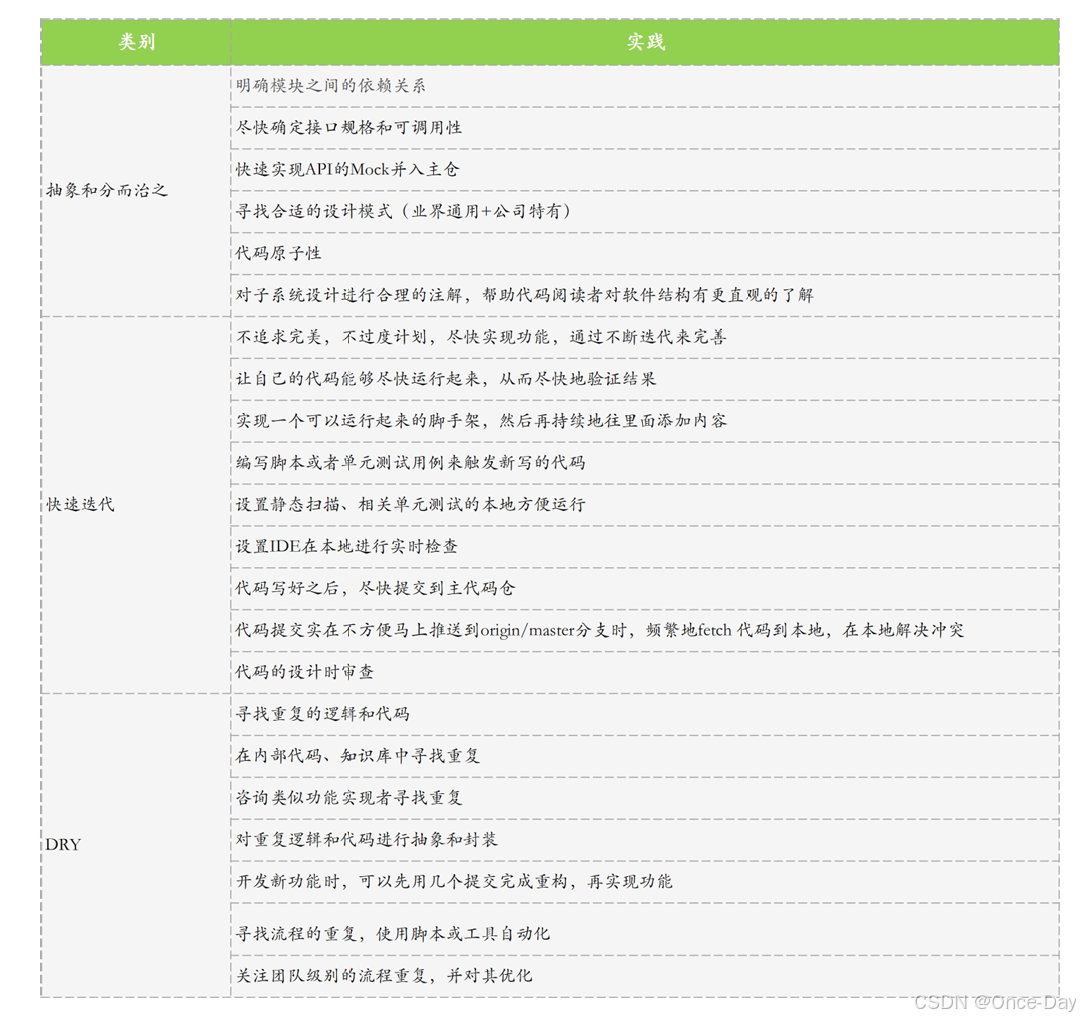Select row 在内部代码、知识库中寻找重复
The width and height of the screenshot is (1080, 1019).
pyautogui.click(x=645, y=756)
